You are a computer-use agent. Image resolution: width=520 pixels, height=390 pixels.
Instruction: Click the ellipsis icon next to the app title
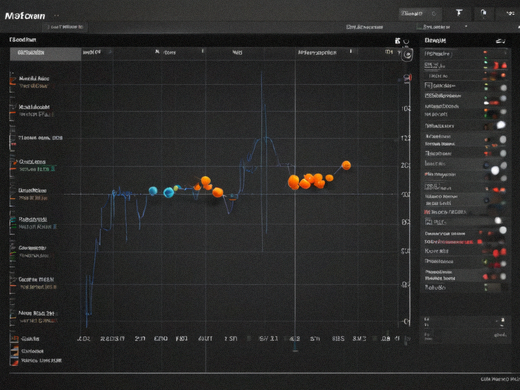[56, 15]
